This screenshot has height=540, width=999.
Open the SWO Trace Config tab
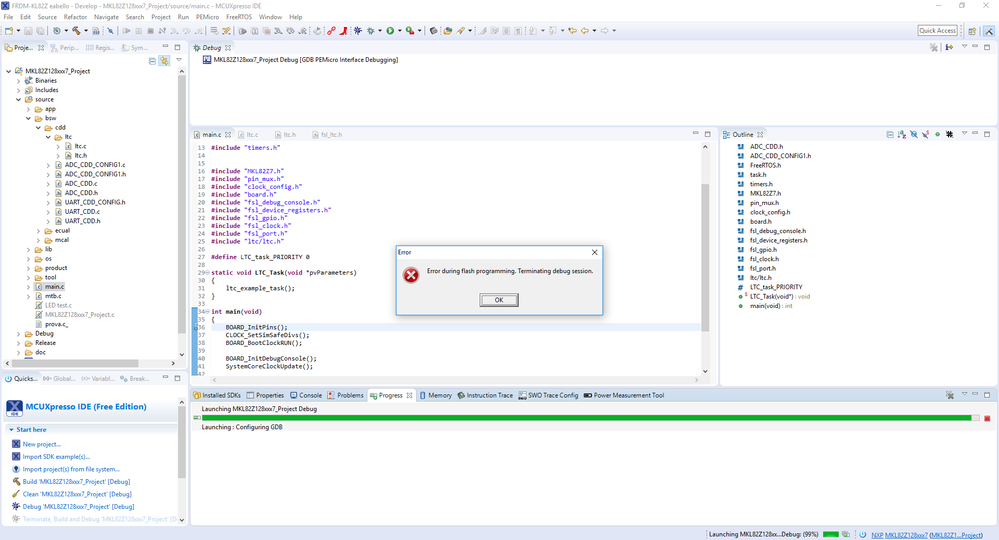pyautogui.click(x=548, y=395)
